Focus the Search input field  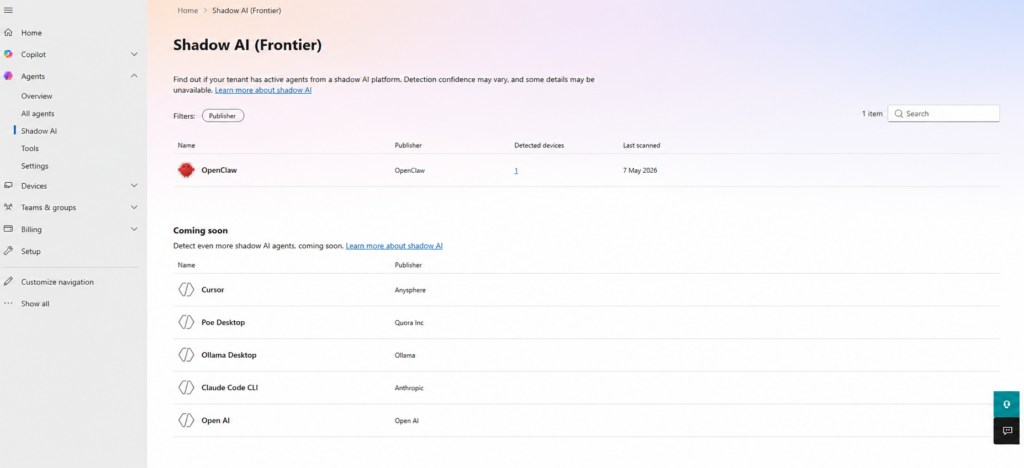pos(943,114)
